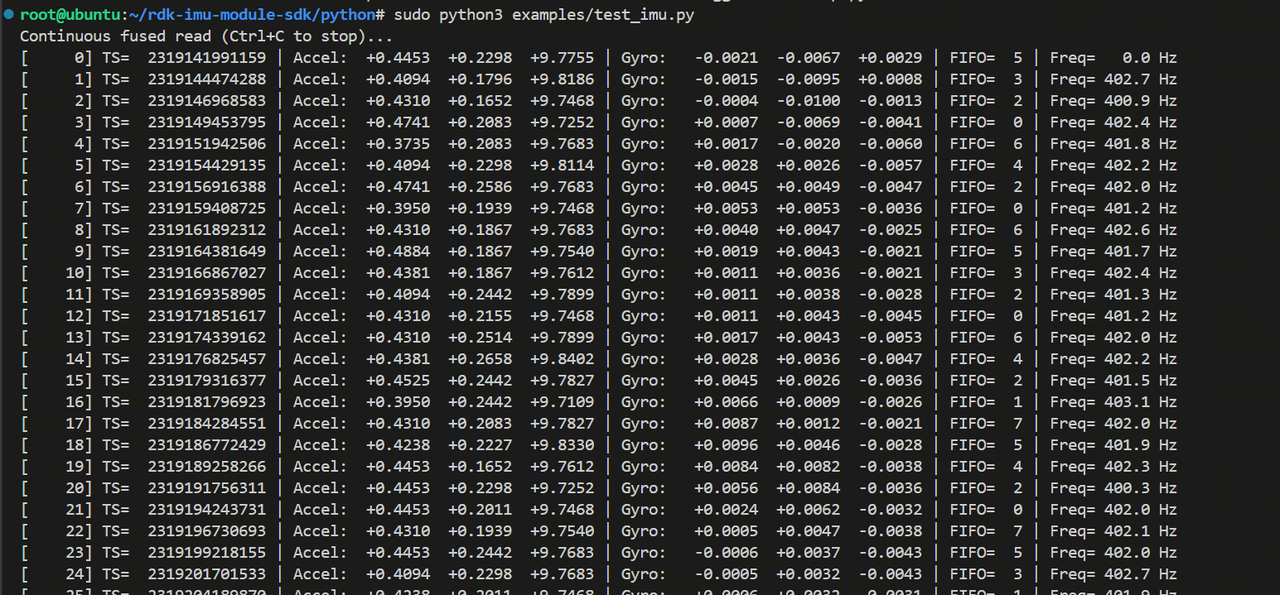The width and height of the screenshot is (1280, 595).
Task: Click timestamp 2319161892312 in row 8
Action: tap(207, 230)
